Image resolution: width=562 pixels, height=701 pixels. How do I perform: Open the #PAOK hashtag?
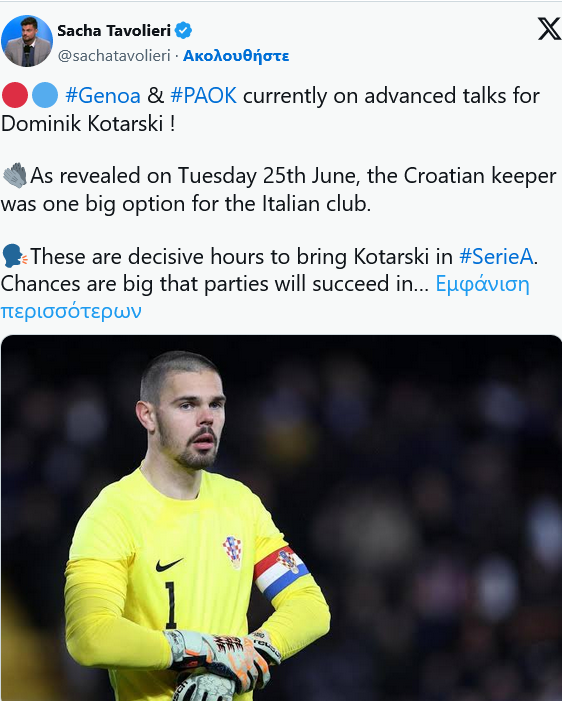click(203, 96)
